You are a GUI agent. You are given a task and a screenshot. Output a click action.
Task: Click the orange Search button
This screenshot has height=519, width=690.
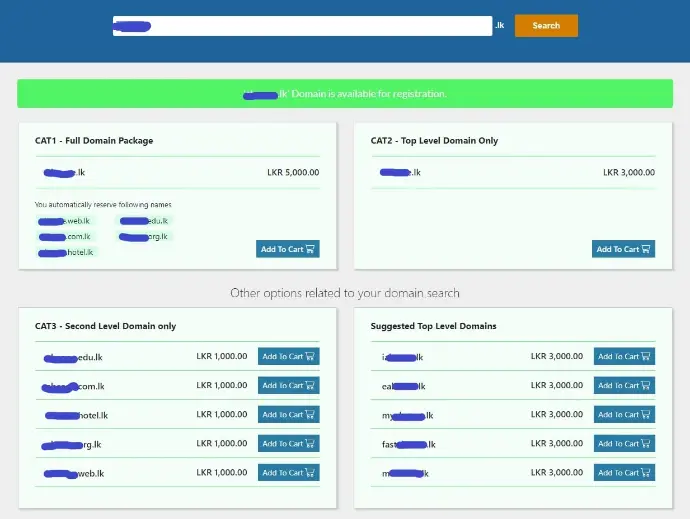click(x=546, y=26)
